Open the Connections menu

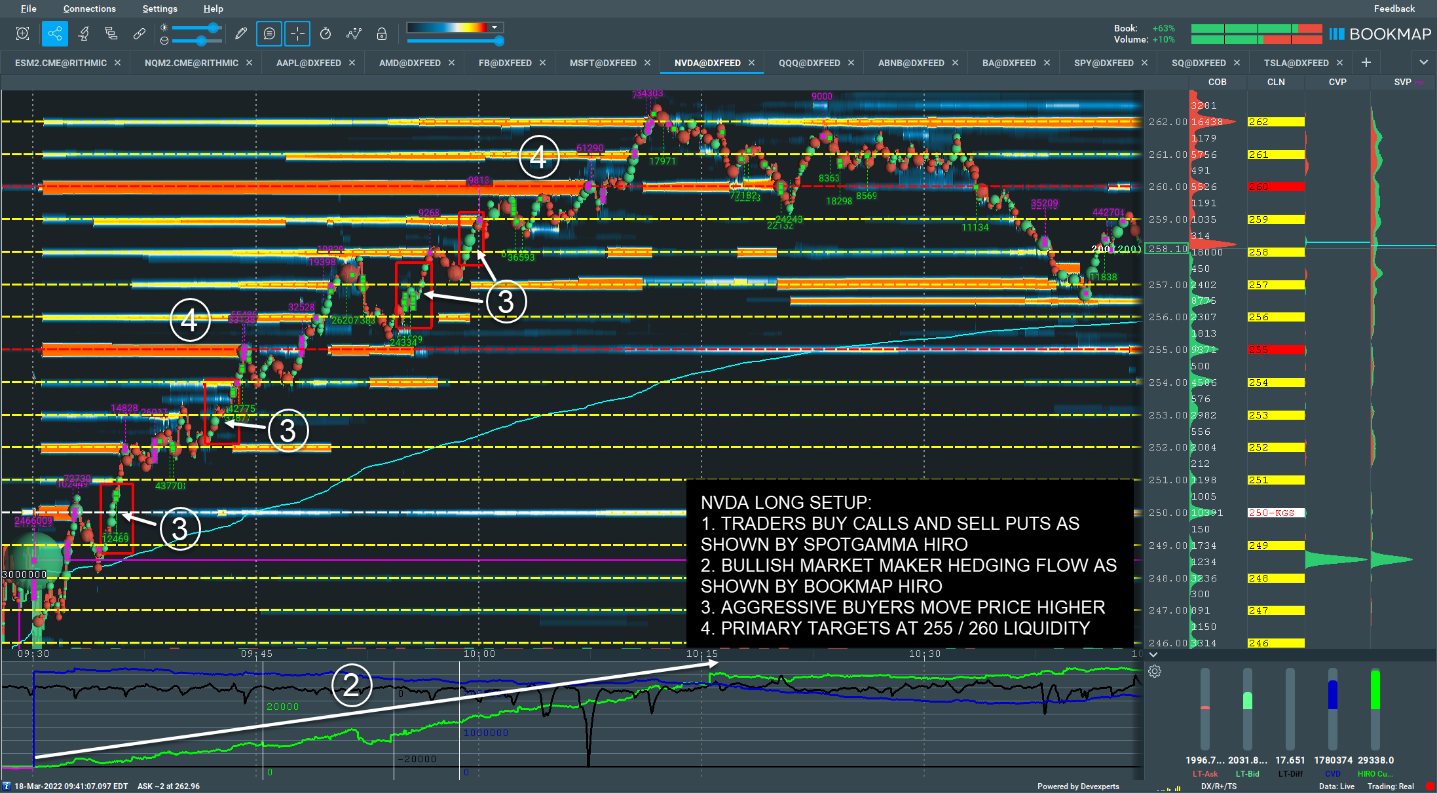point(90,8)
